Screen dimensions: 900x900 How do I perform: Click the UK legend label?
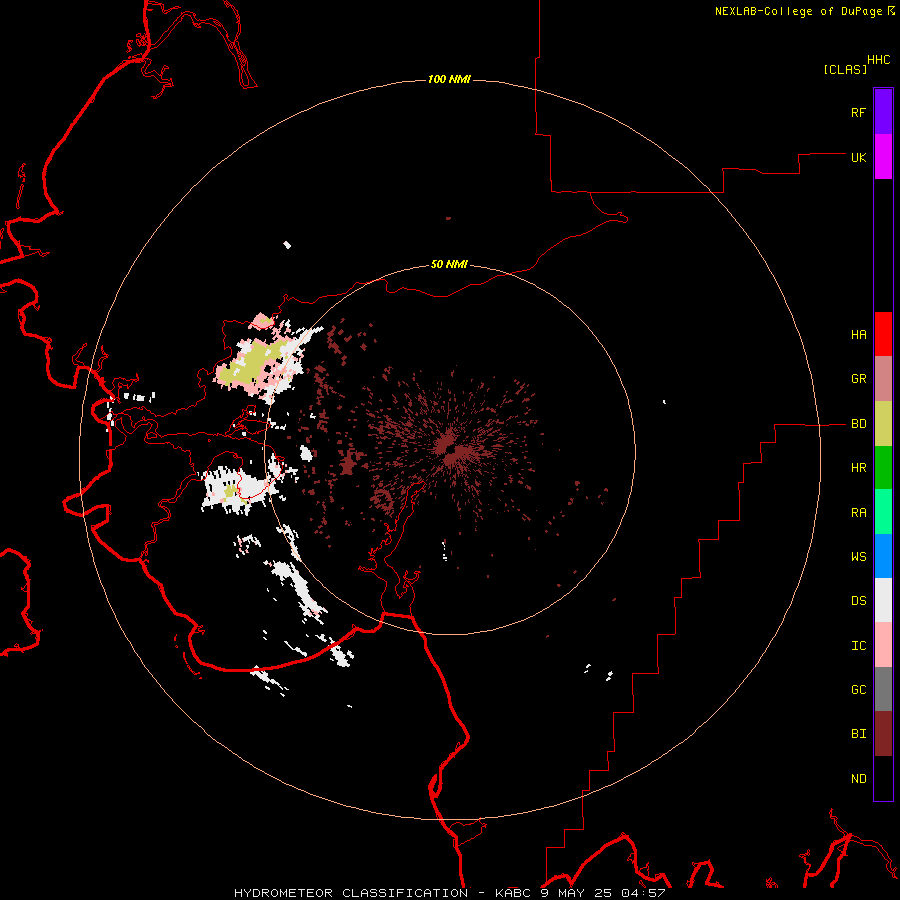click(858, 157)
